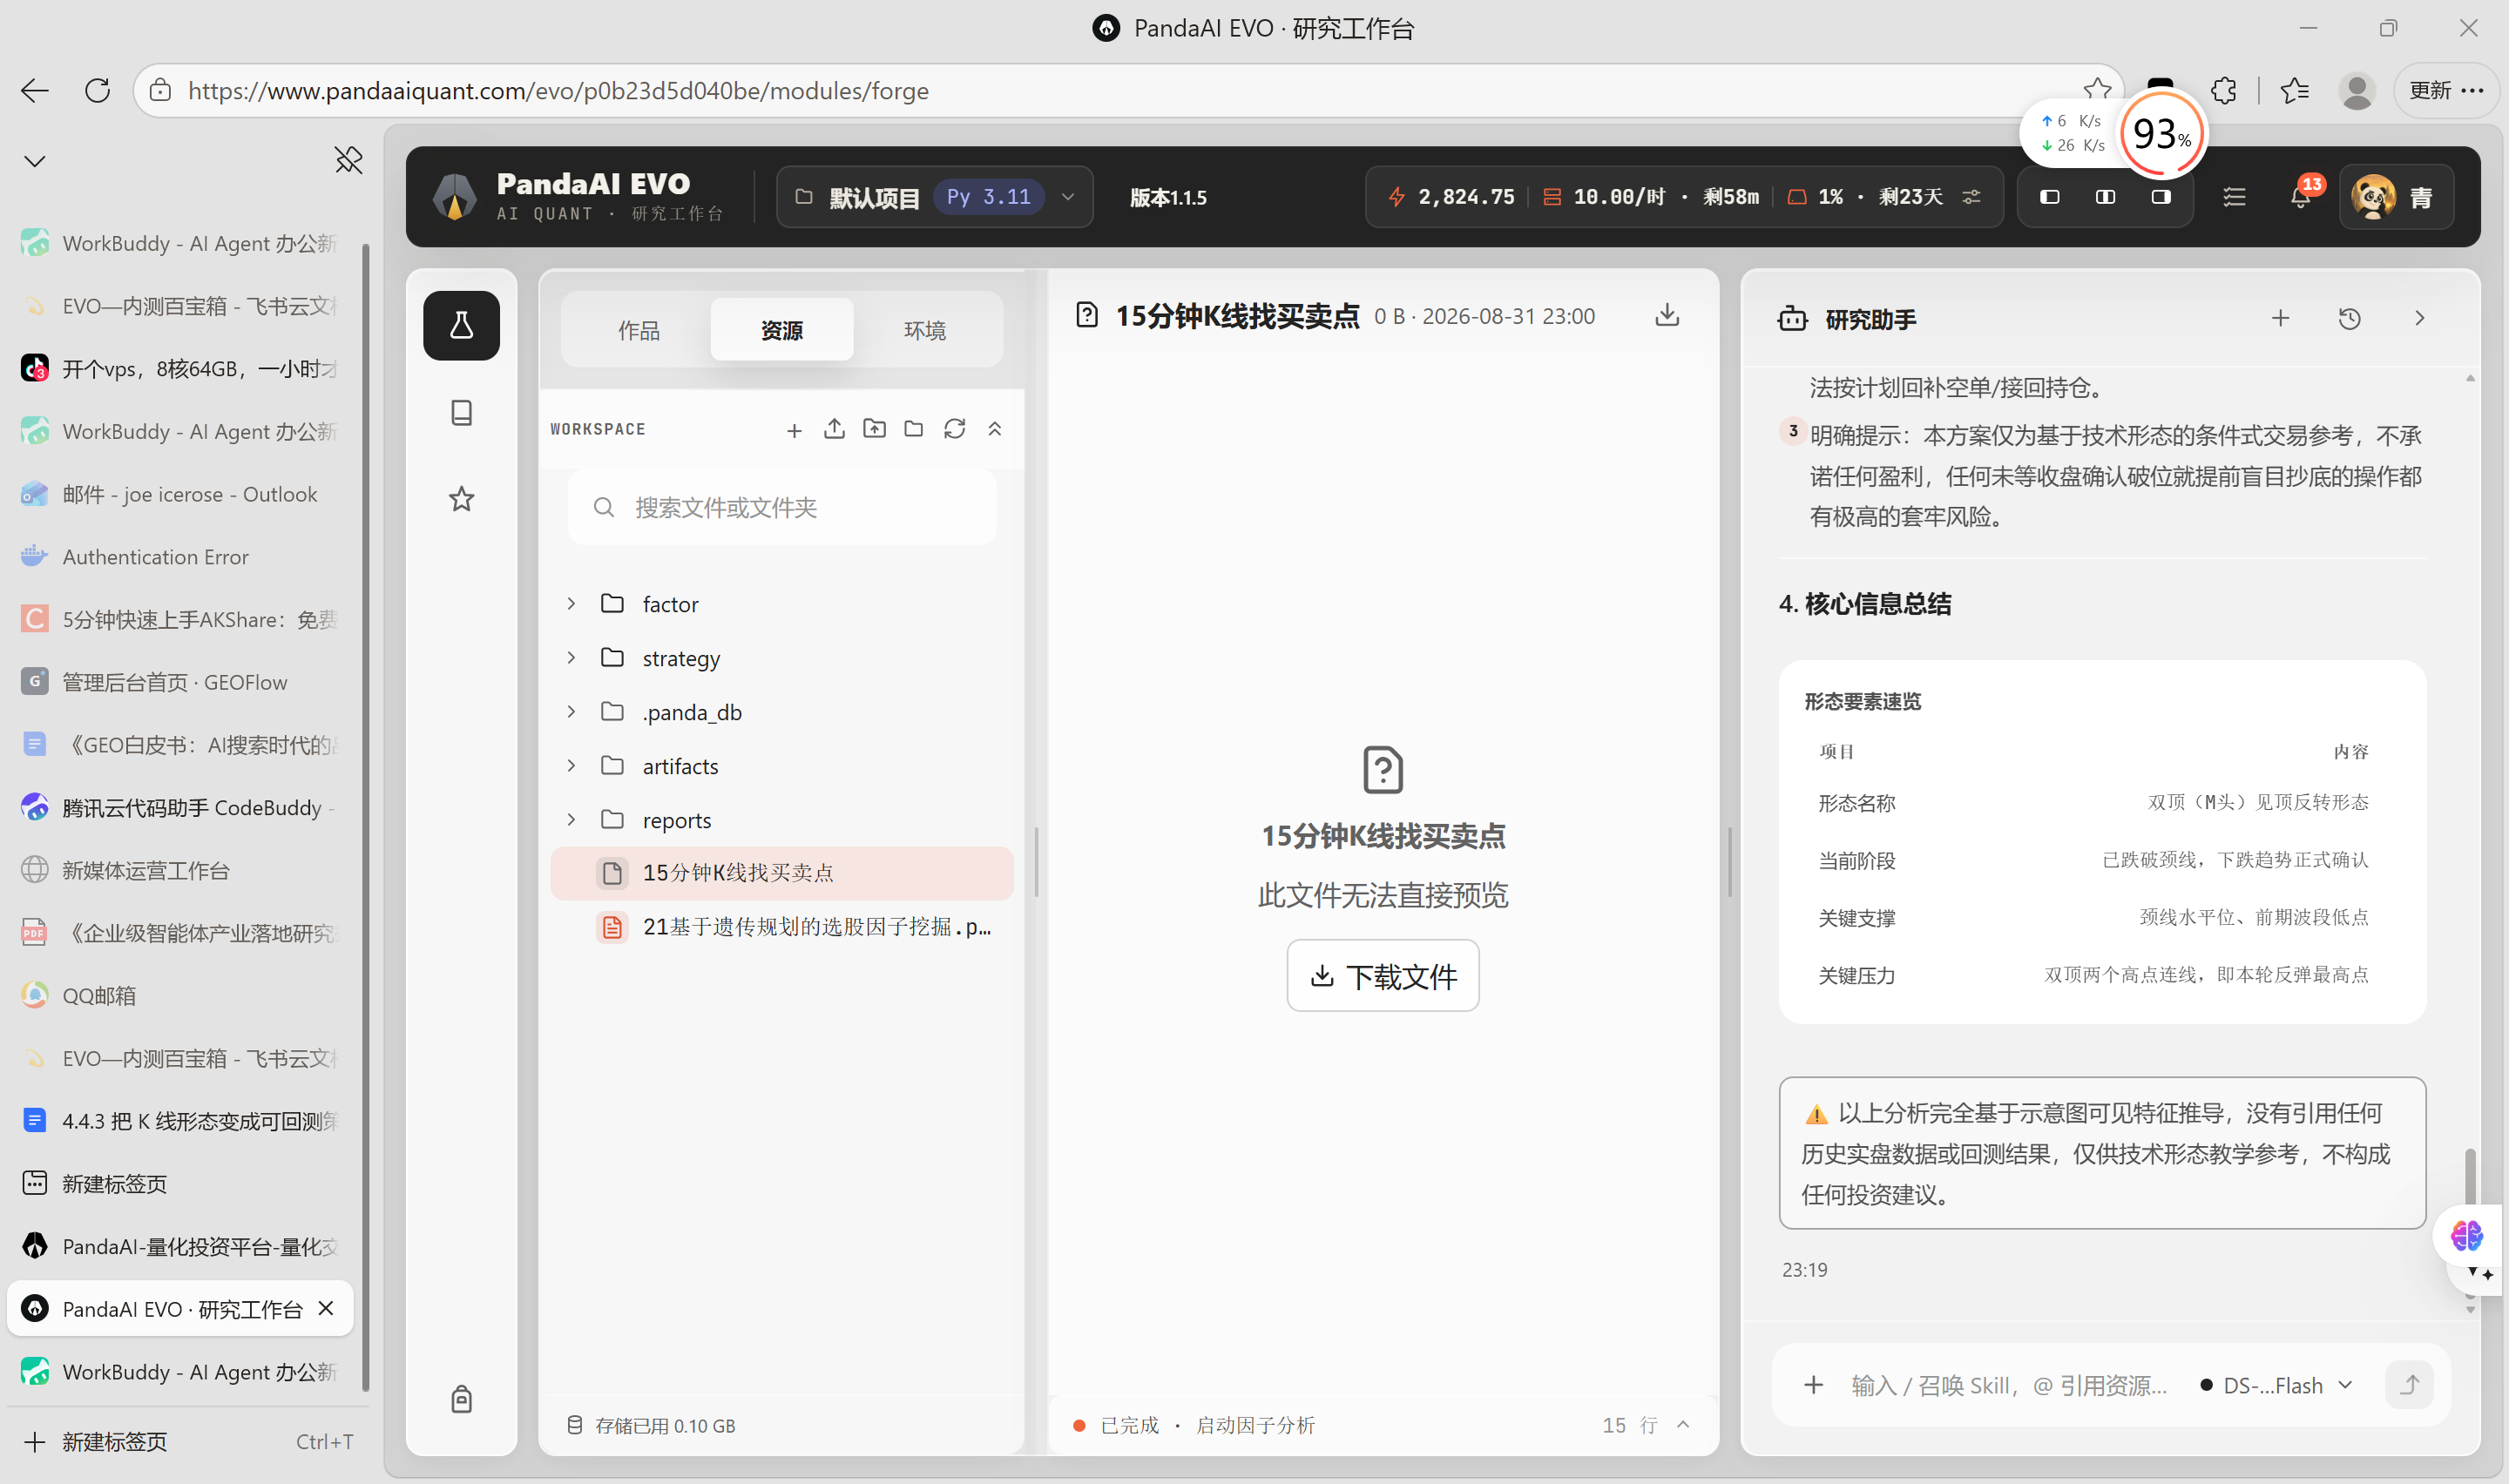Click the 更新 browser update button
This screenshot has width=2509, height=1484.
(2445, 90)
